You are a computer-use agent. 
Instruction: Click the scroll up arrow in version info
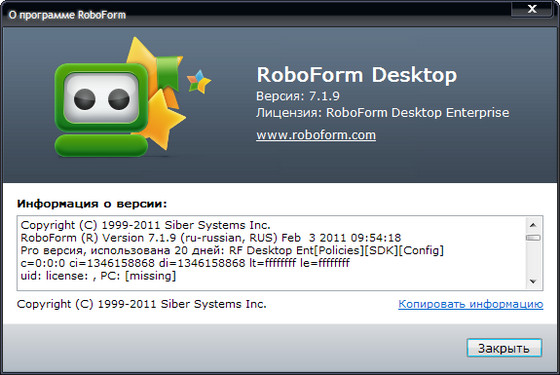[x=533, y=225]
